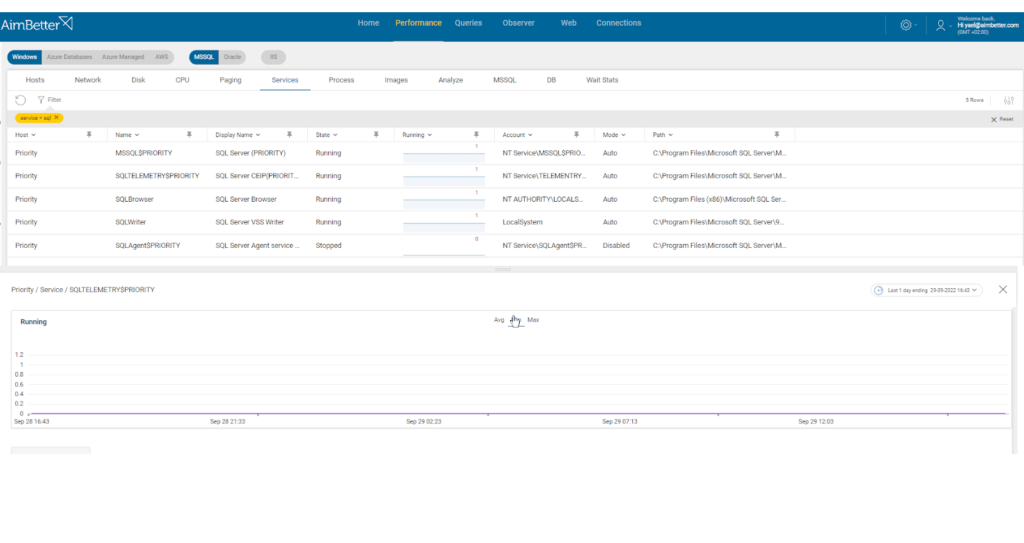The width and height of the screenshot is (1024, 543).
Task: Open the Mode column dropdown
Action: click(623, 135)
